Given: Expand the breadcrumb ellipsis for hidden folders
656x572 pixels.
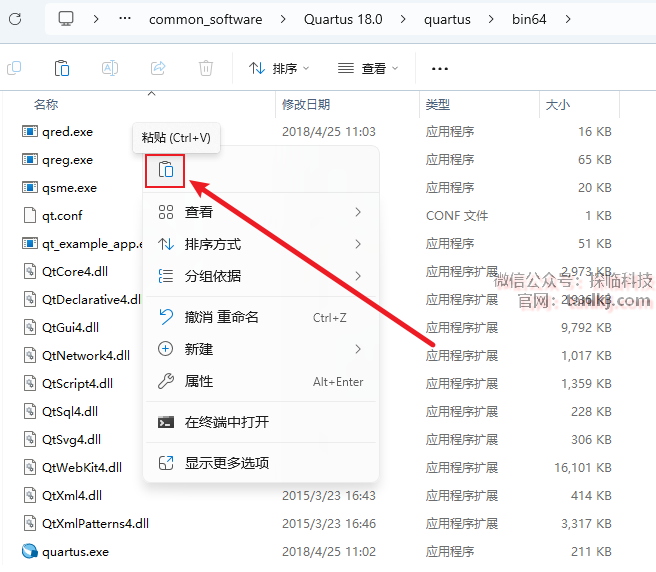Looking at the screenshot, I should 125,19.
